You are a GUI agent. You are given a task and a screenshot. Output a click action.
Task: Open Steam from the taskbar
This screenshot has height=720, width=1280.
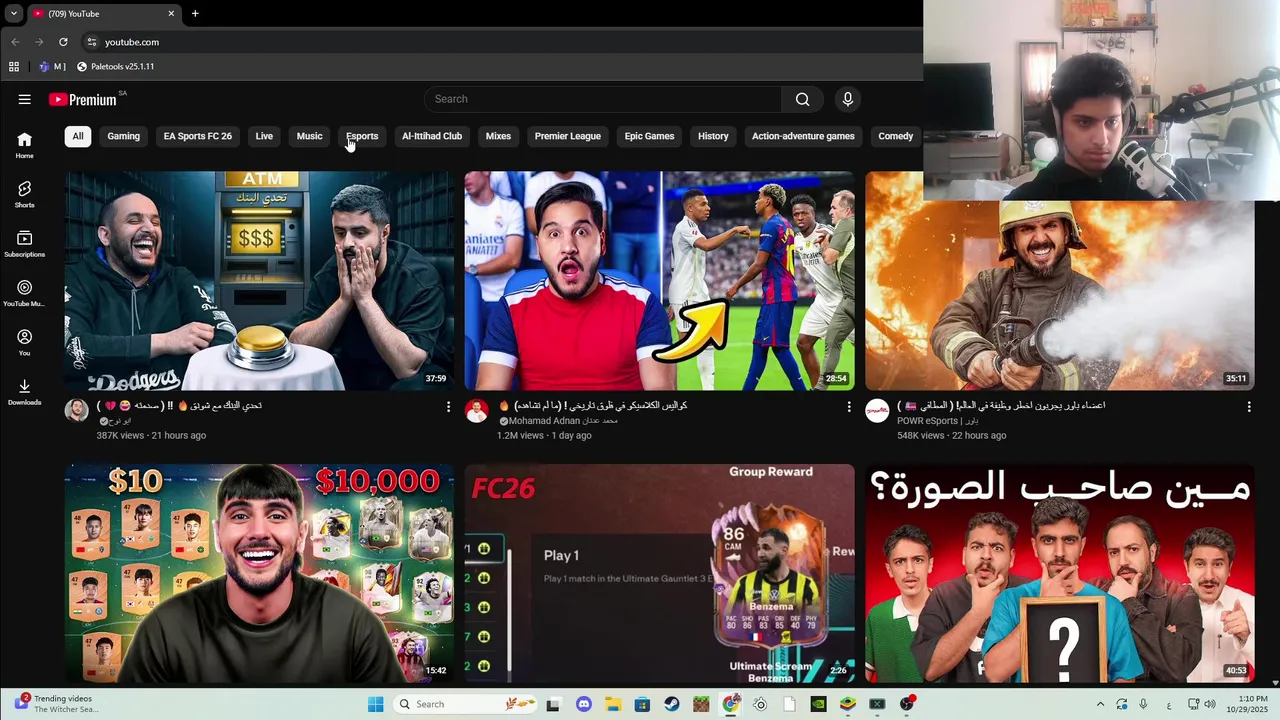click(672, 704)
